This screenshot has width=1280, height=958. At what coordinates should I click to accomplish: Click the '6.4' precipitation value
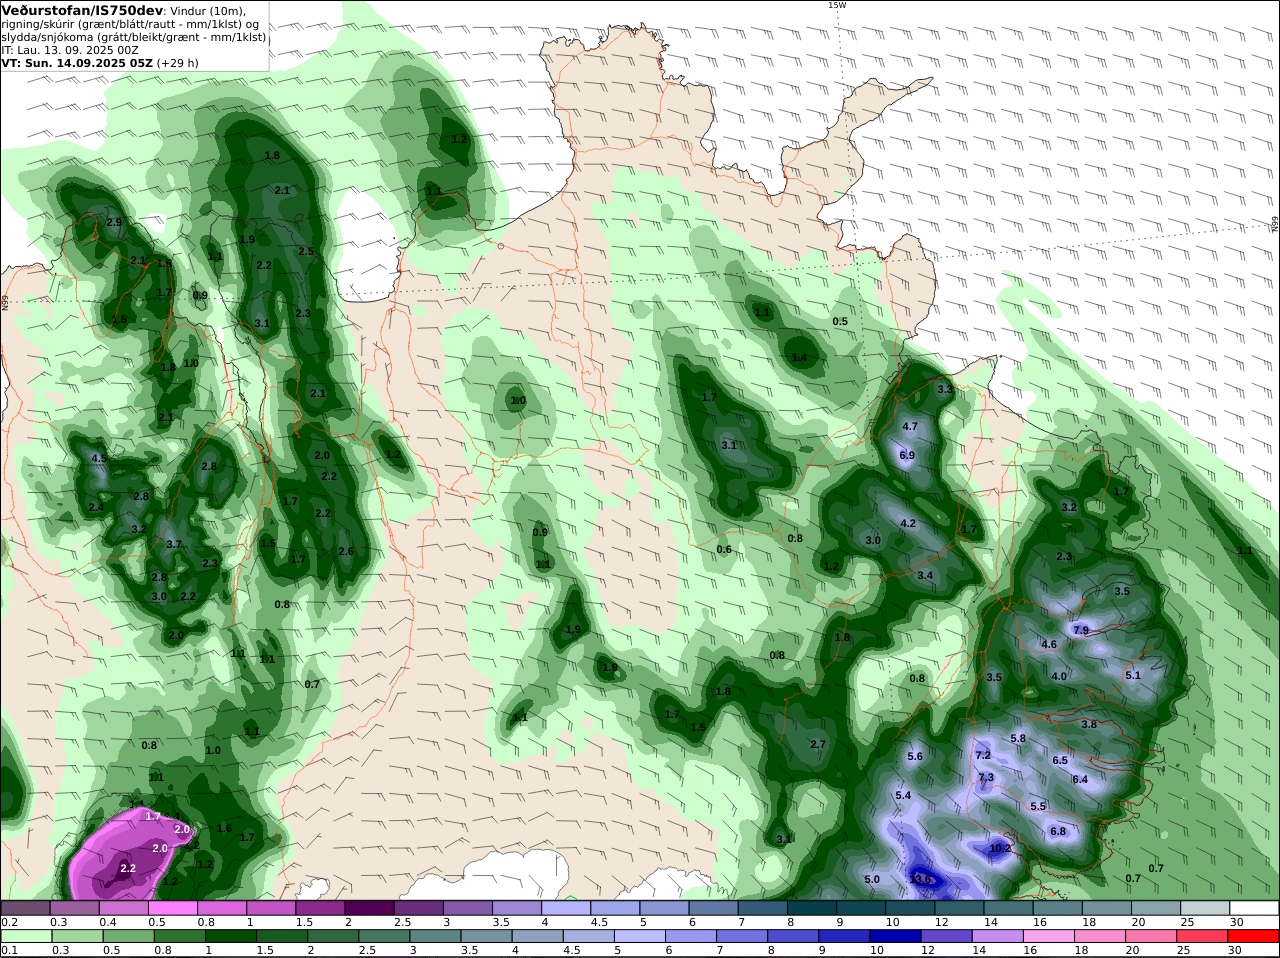pyautogui.click(x=1080, y=779)
